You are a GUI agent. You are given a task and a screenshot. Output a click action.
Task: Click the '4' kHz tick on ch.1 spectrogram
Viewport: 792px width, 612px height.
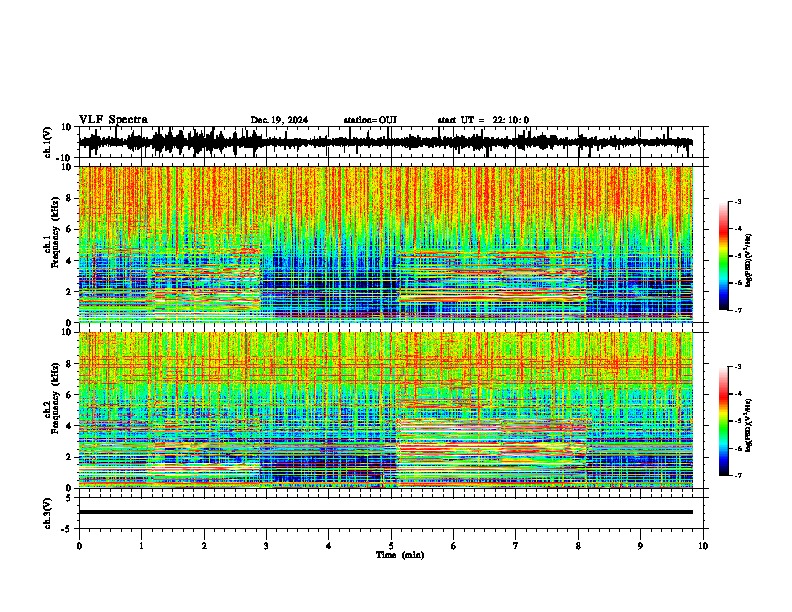coord(70,261)
